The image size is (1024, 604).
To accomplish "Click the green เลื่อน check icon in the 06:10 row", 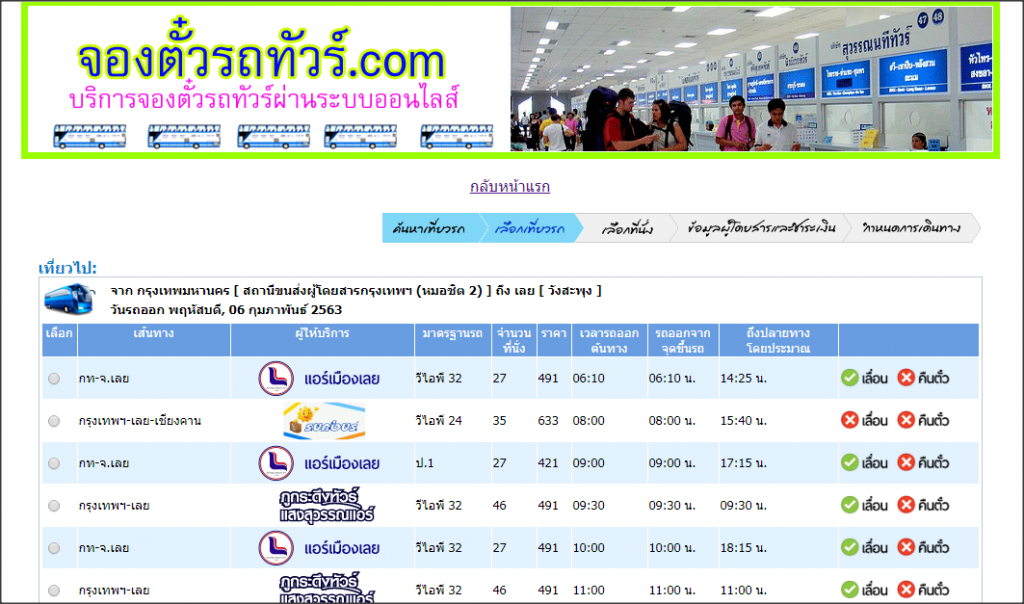I will (850, 378).
